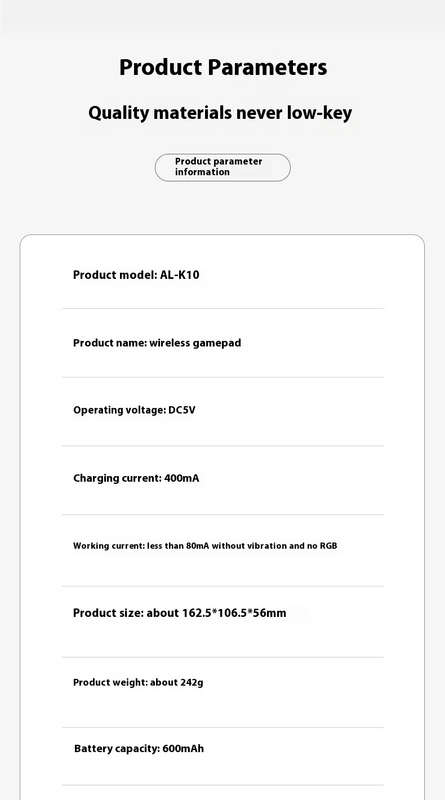This screenshot has height=800, width=445.
Task: Select the Product name wireless gamepad row
Action: 222,343
